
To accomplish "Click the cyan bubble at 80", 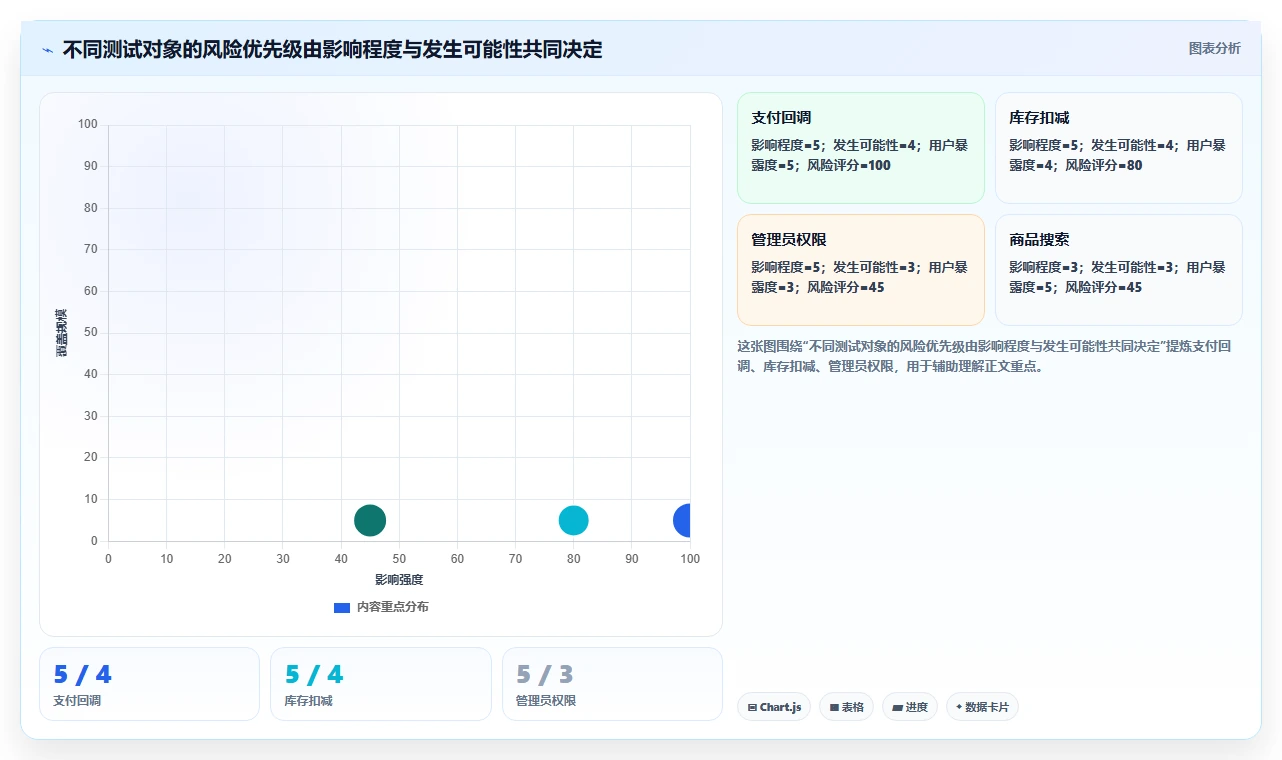I will [573, 520].
